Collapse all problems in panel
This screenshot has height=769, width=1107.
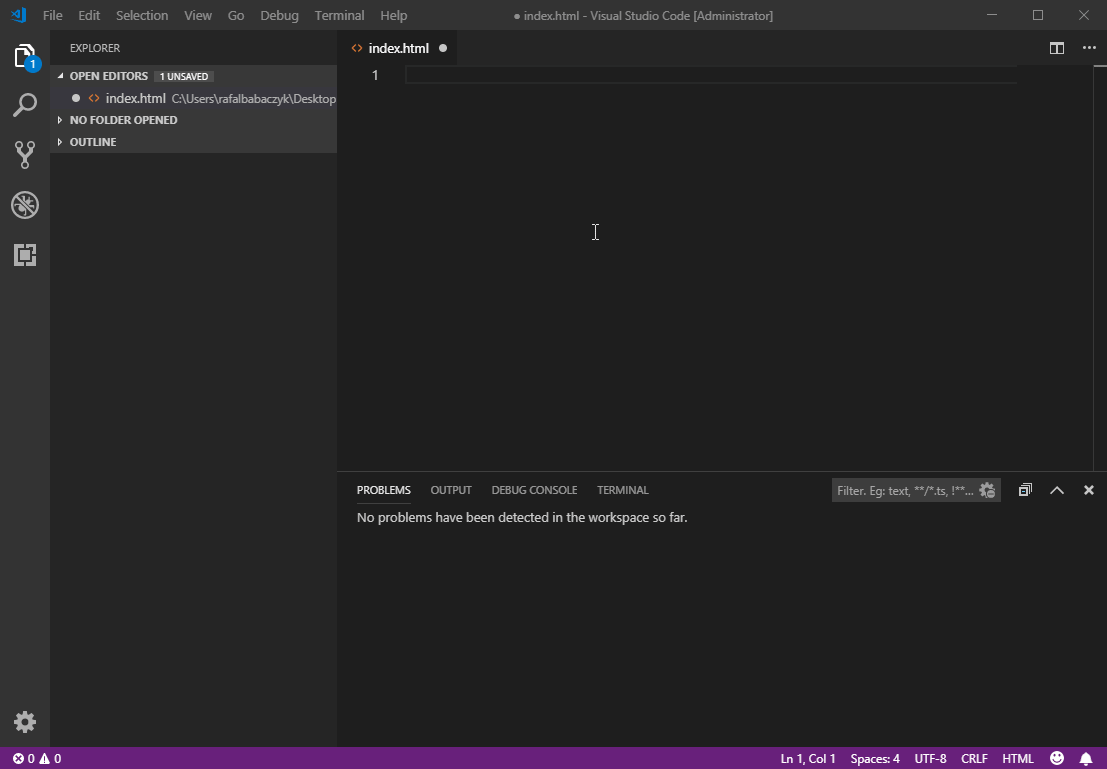coord(1025,490)
